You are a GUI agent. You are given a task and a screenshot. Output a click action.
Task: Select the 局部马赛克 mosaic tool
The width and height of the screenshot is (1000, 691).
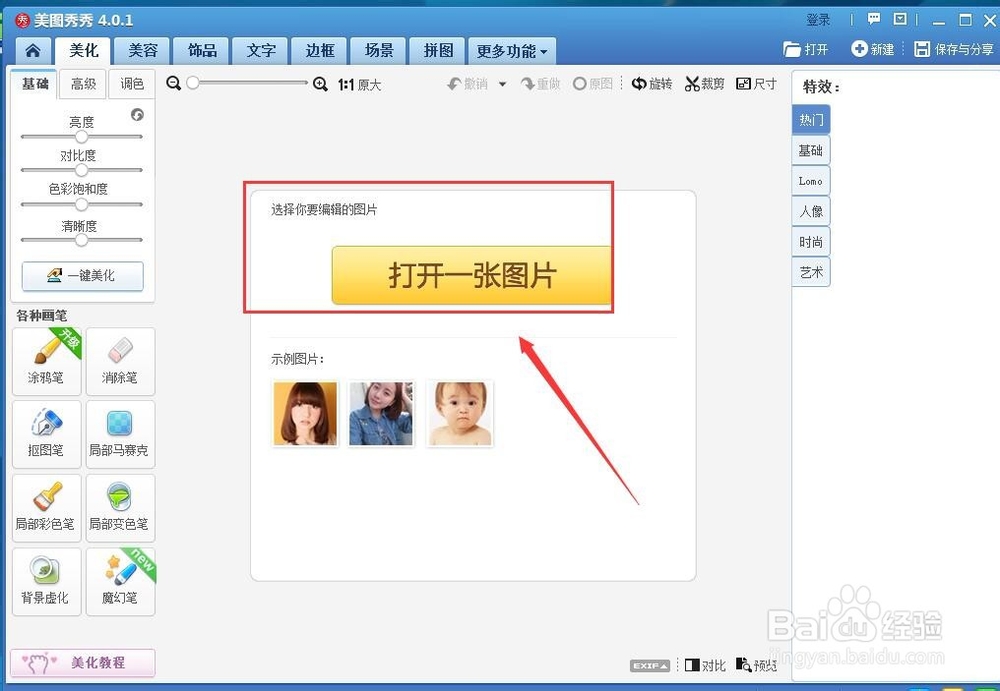(x=120, y=434)
